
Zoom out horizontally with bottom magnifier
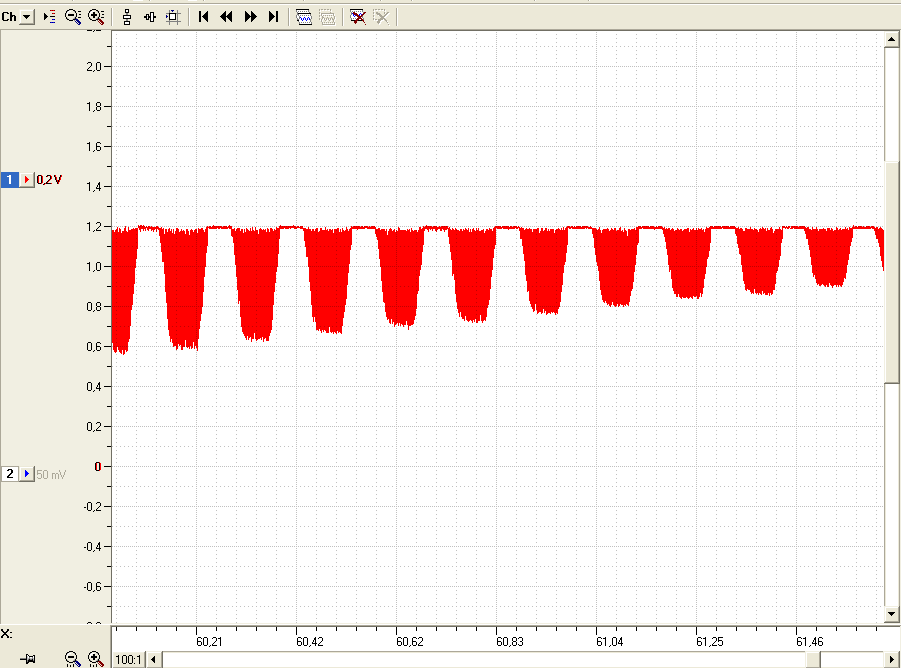click(72, 659)
